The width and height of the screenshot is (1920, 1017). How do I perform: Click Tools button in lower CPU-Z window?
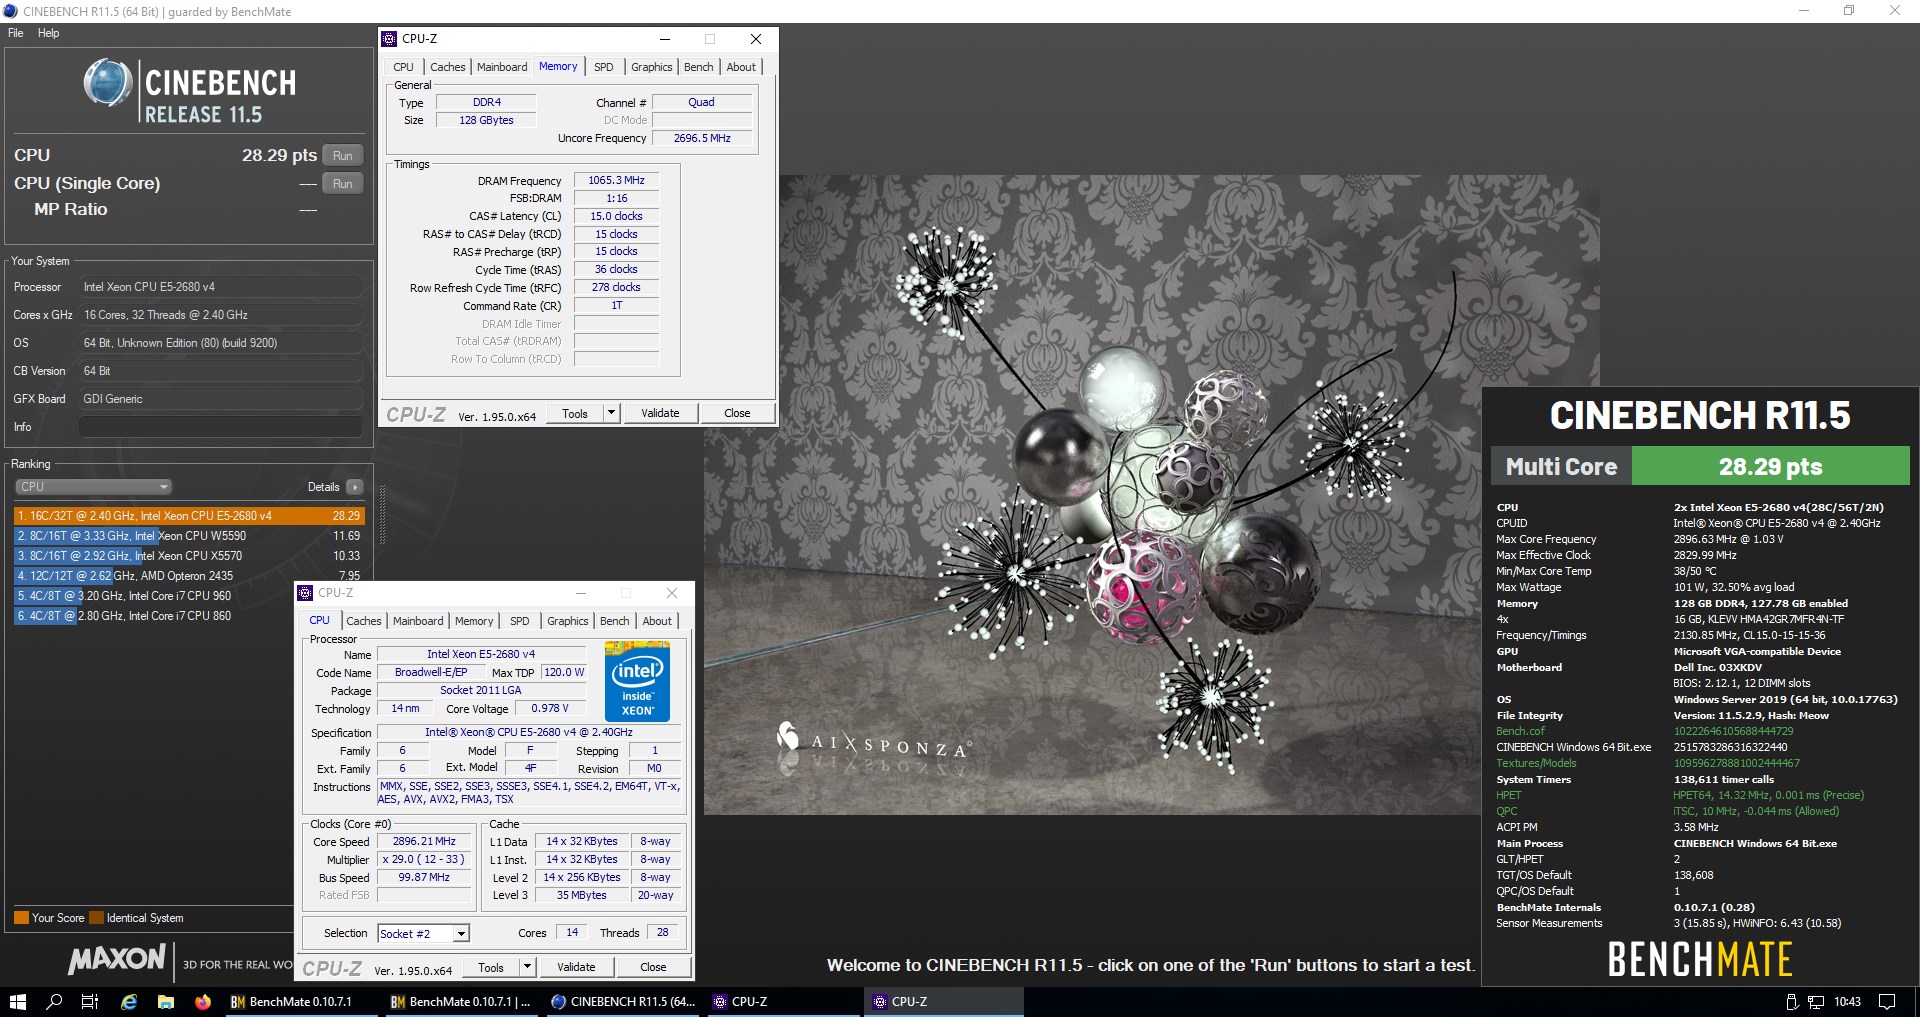click(x=491, y=967)
